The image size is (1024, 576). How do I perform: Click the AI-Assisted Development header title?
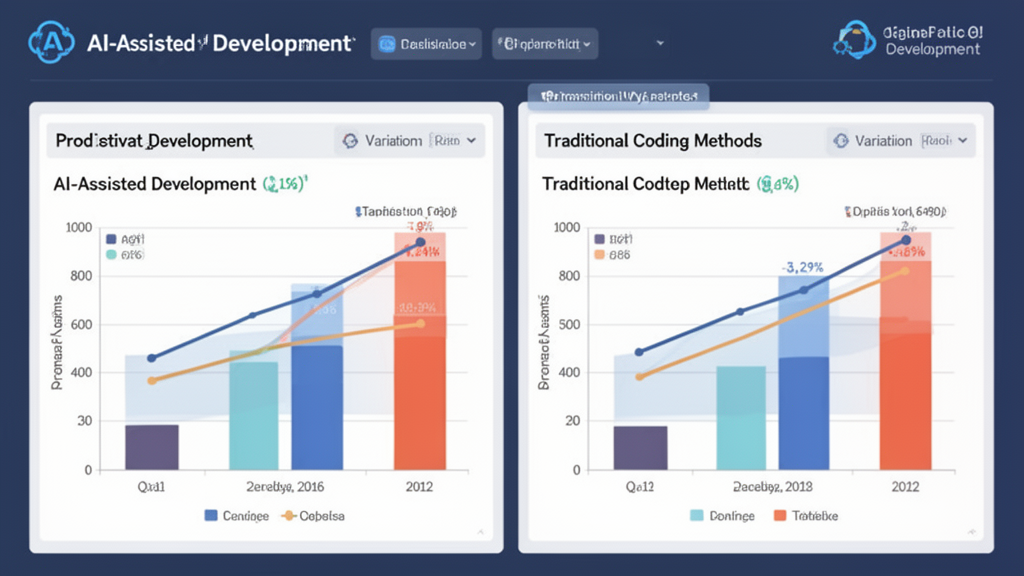(220, 44)
